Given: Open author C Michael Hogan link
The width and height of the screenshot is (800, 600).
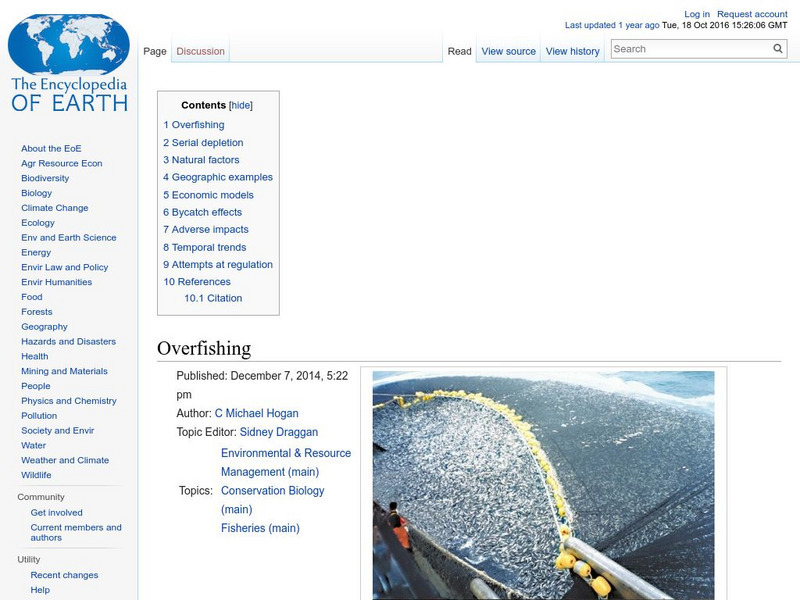Looking at the screenshot, I should [257, 413].
